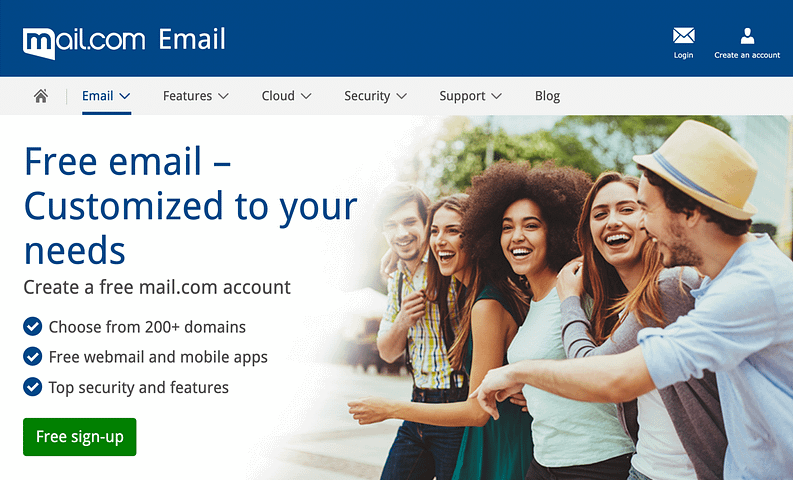Click checkmark icon beside Top security and features

coord(32,387)
